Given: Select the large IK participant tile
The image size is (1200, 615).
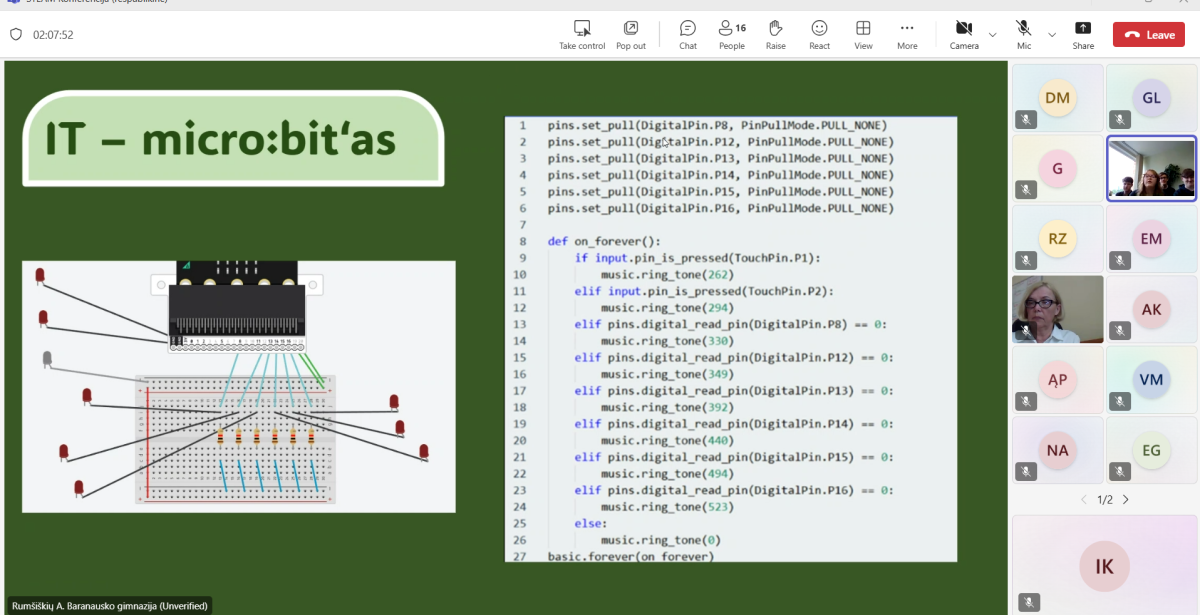Looking at the screenshot, I should coord(1105,565).
